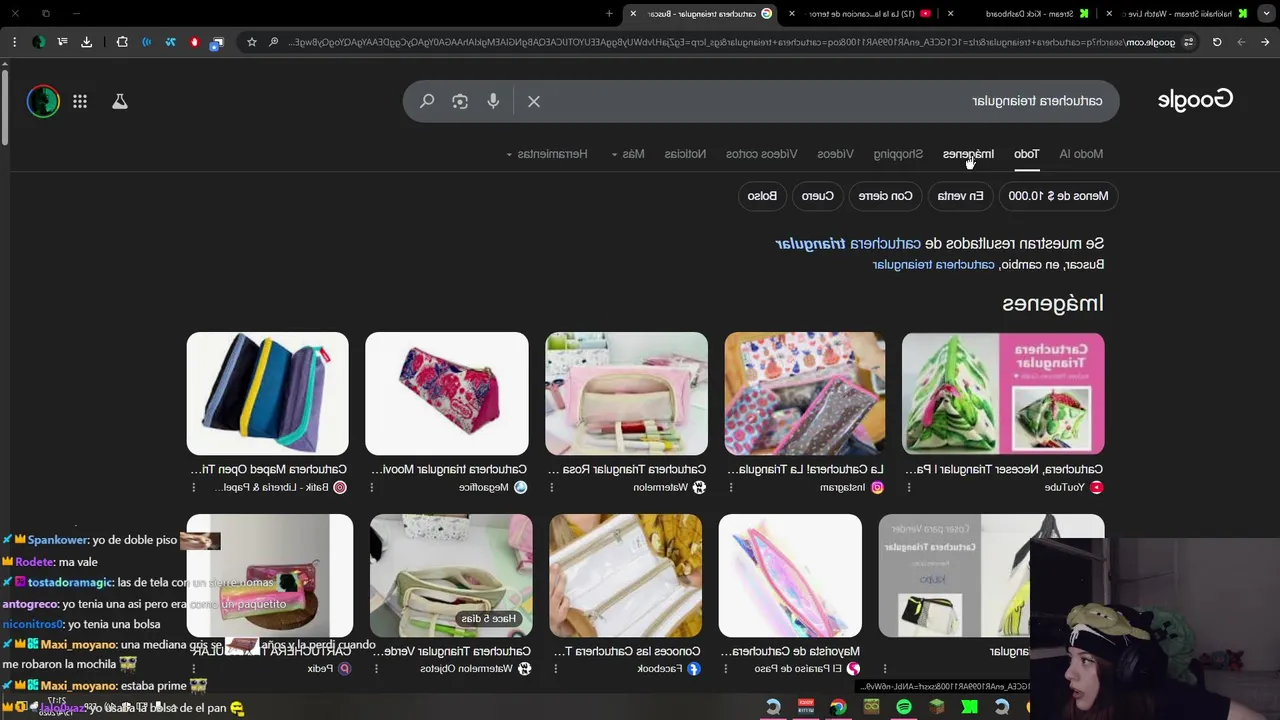Viewport: 1280px width, 720px height.
Task: Open options for the YouTube result
Action: coord(909,487)
